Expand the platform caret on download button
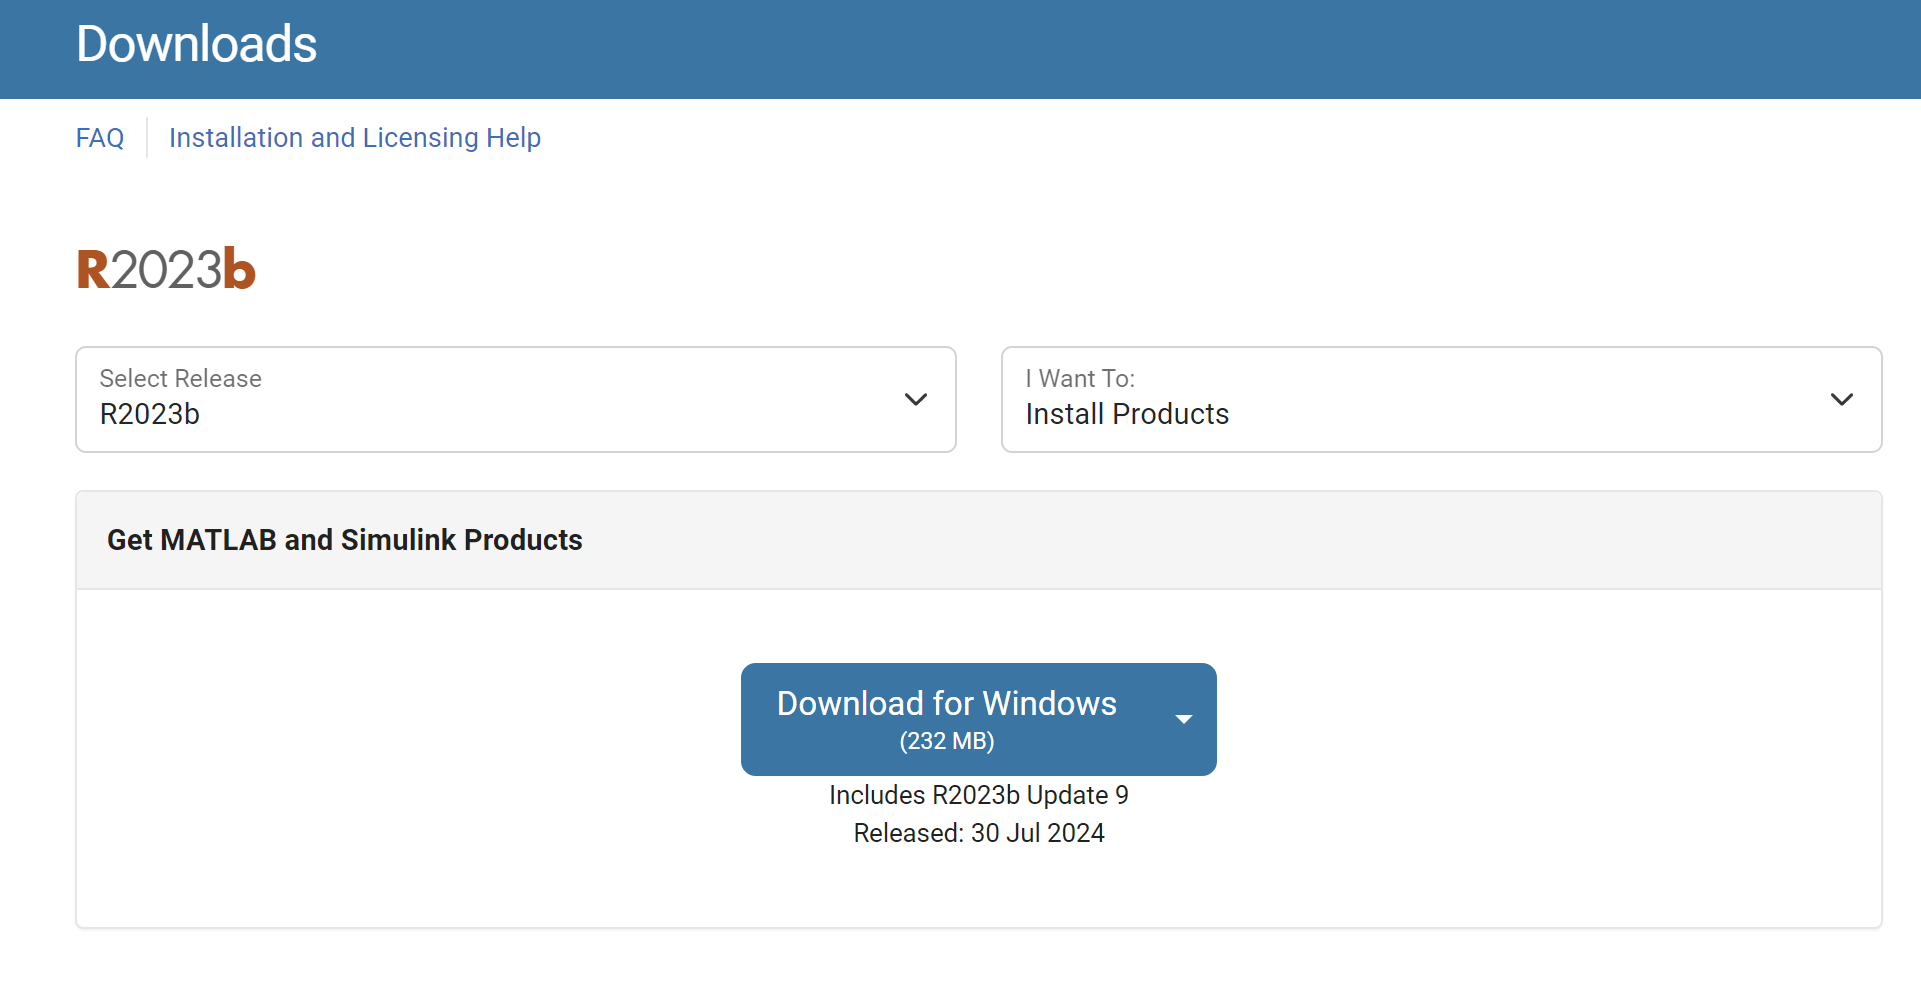This screenshot has height=989, width=1921. click(1184, 719)
